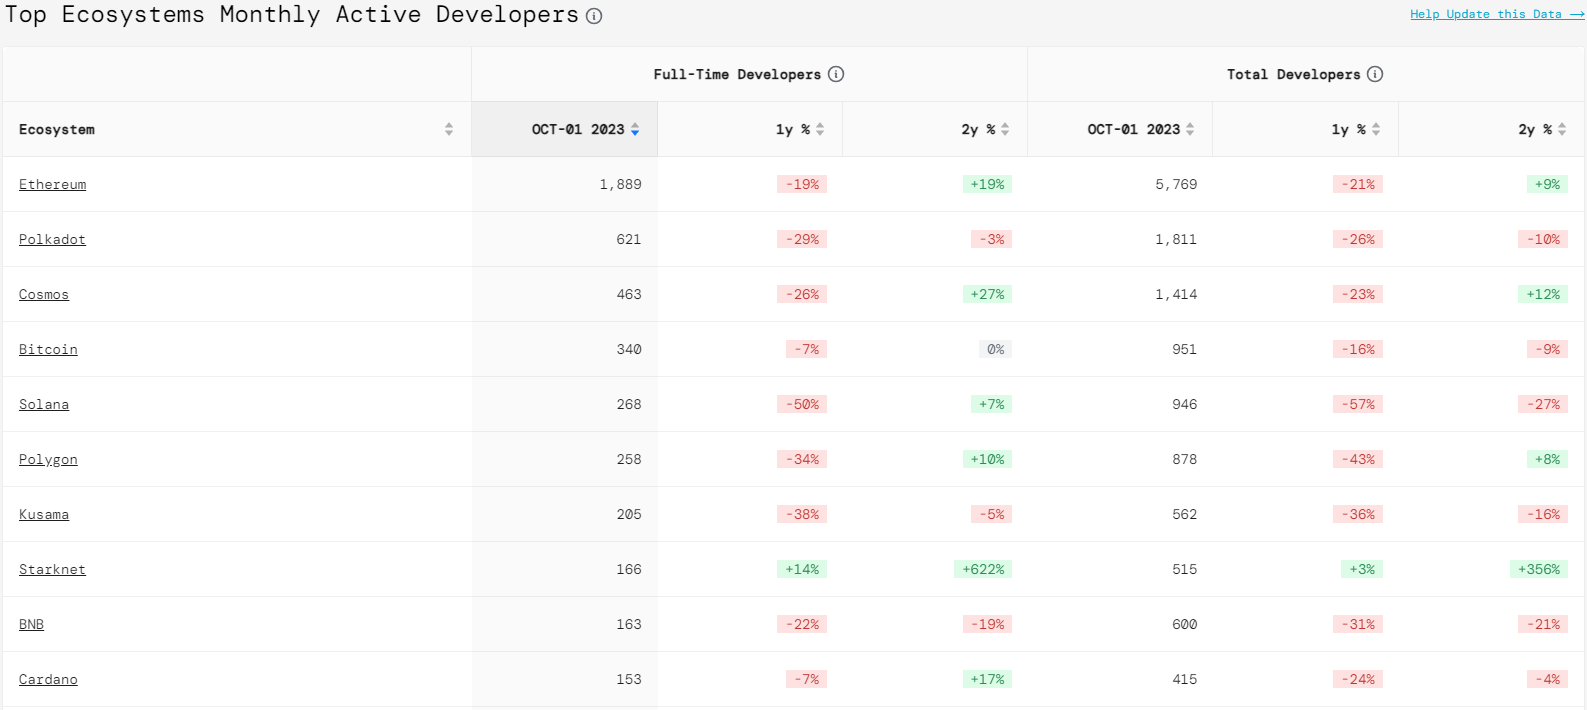
Task: Sort Total Developers OCT-01 2023 arrows
Action: [x=1190, y=129]
